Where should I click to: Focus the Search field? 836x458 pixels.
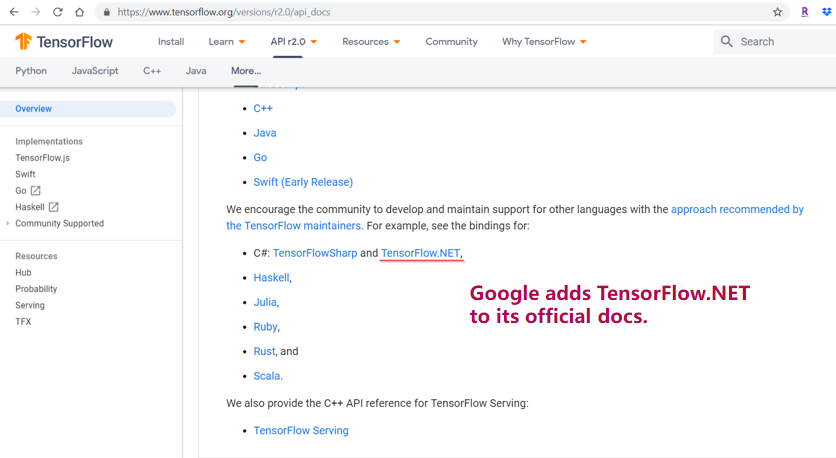tap(775, 42)
